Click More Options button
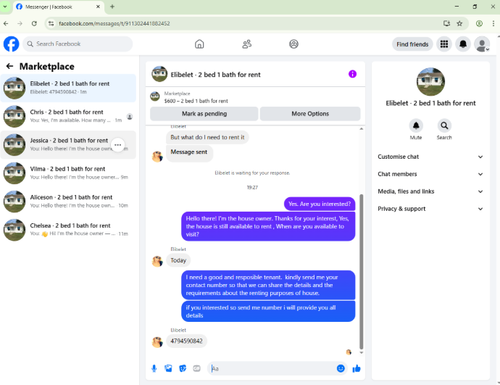The image size is (500, 385). (310, 114)
